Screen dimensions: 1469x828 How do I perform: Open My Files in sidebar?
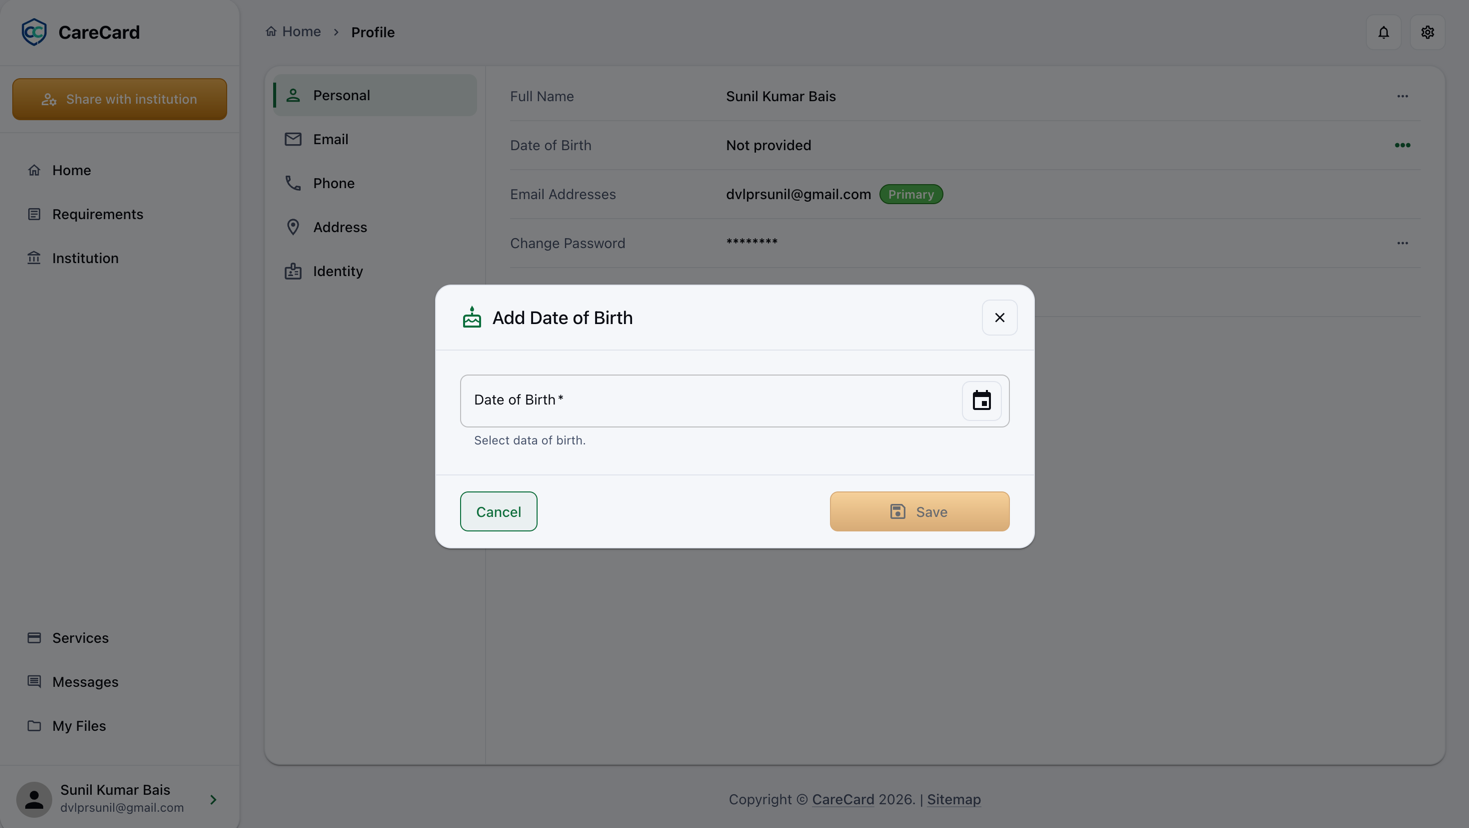(120, 726)
